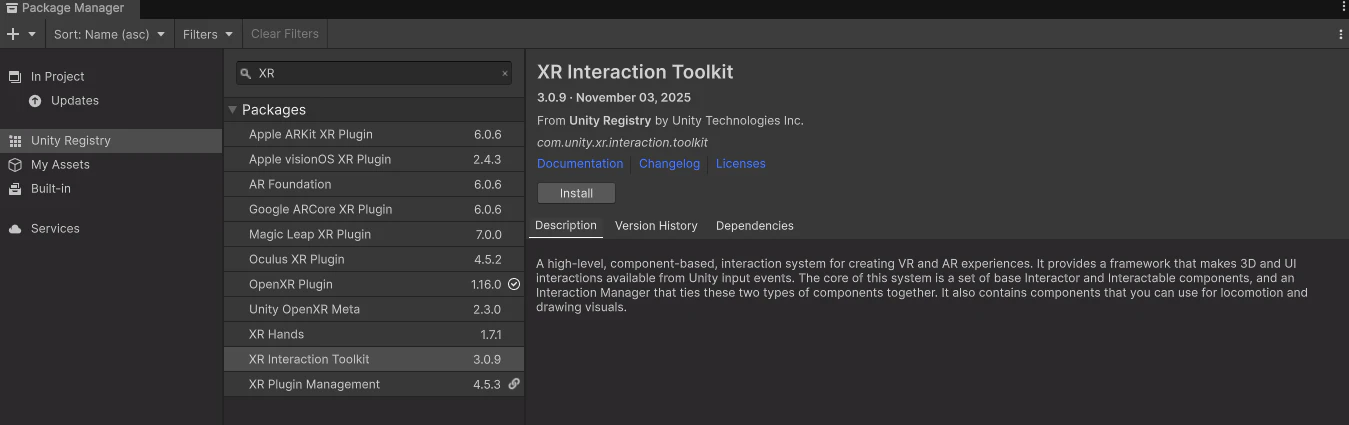Select Unity OpenXR Meta package
Screen dimensions: 1349x425
(374, 309)
